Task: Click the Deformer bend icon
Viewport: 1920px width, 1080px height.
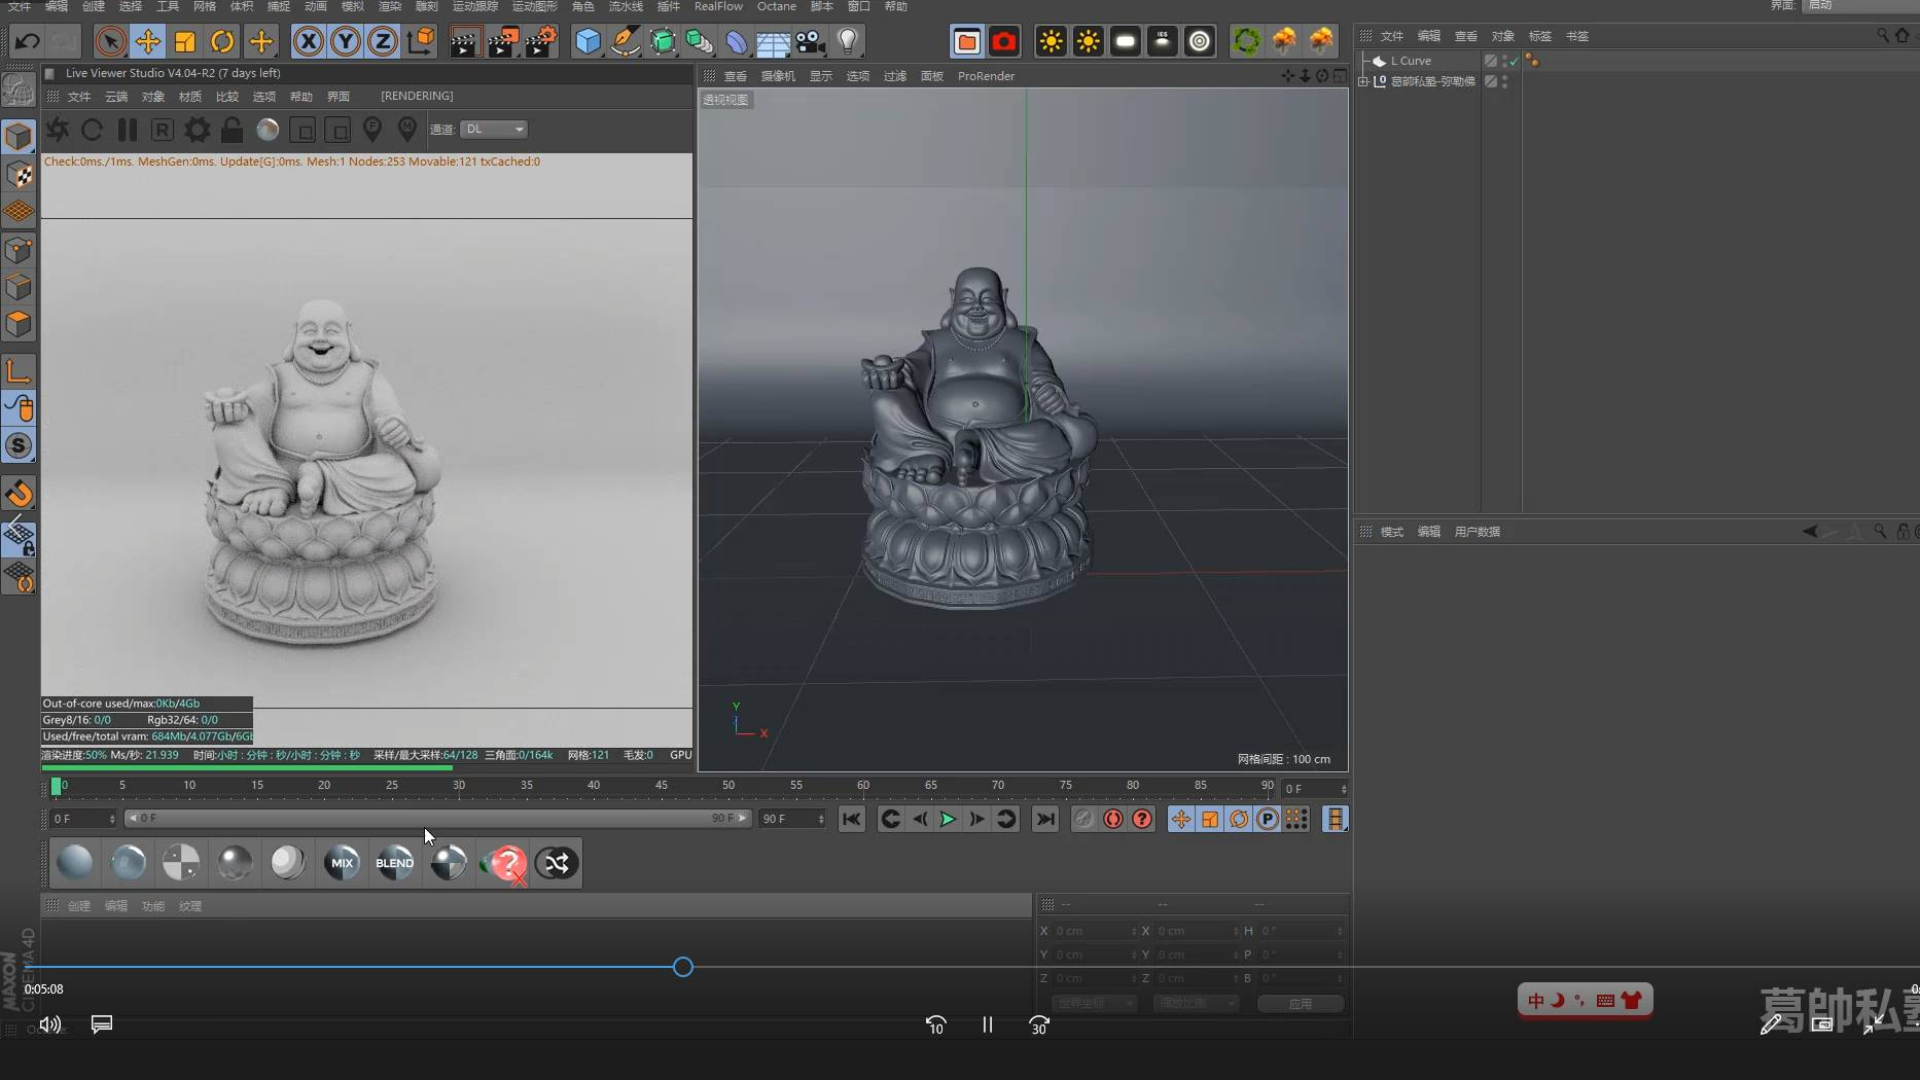Action: 736,41
